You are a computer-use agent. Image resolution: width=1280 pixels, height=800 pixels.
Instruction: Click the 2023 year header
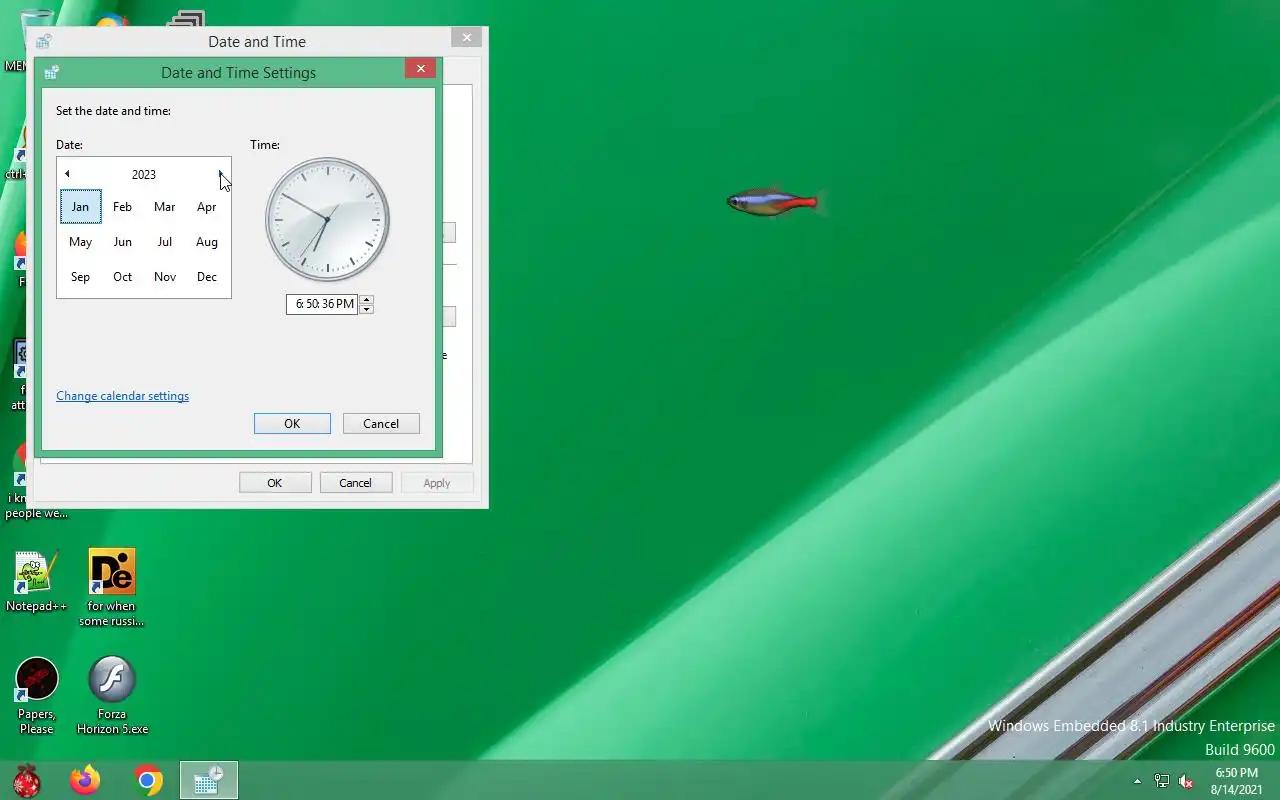tap(144, 174)
